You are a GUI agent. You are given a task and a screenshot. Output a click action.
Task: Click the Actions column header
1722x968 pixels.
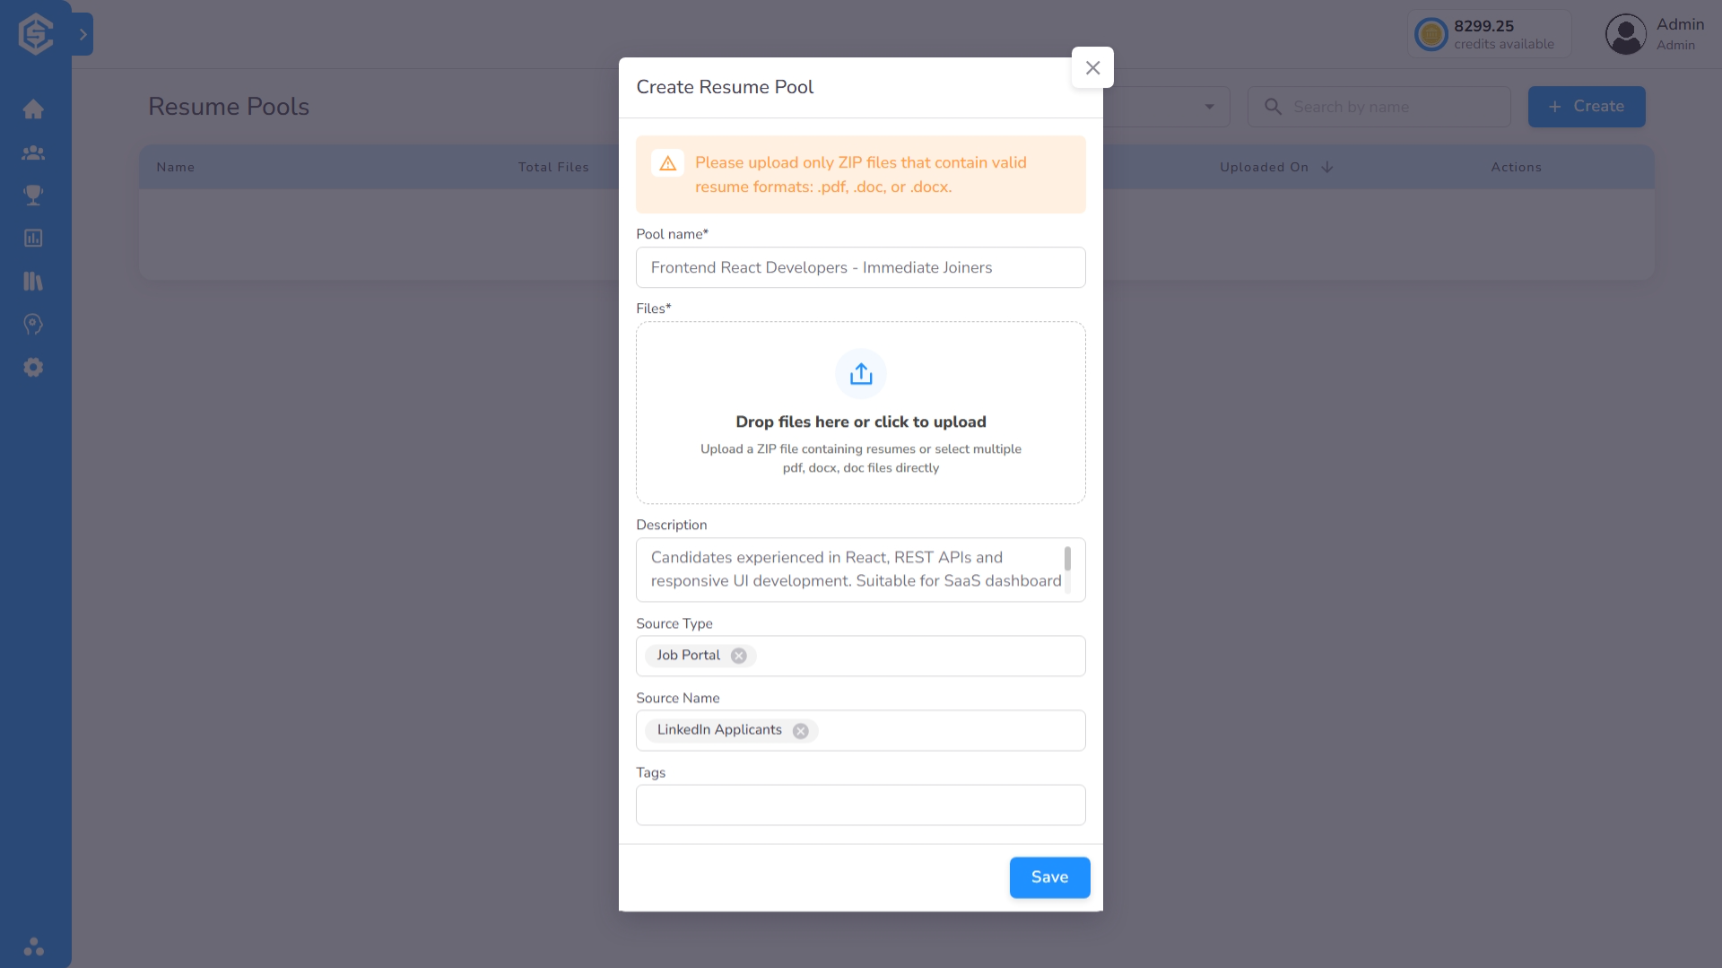(x=1516, y=167)
